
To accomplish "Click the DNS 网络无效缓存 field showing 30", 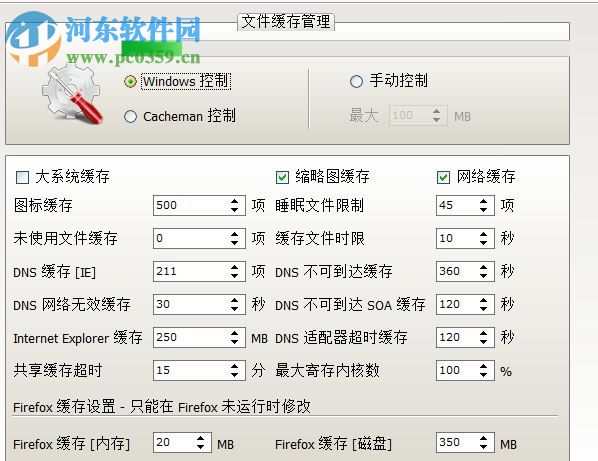I will point(199,304).
